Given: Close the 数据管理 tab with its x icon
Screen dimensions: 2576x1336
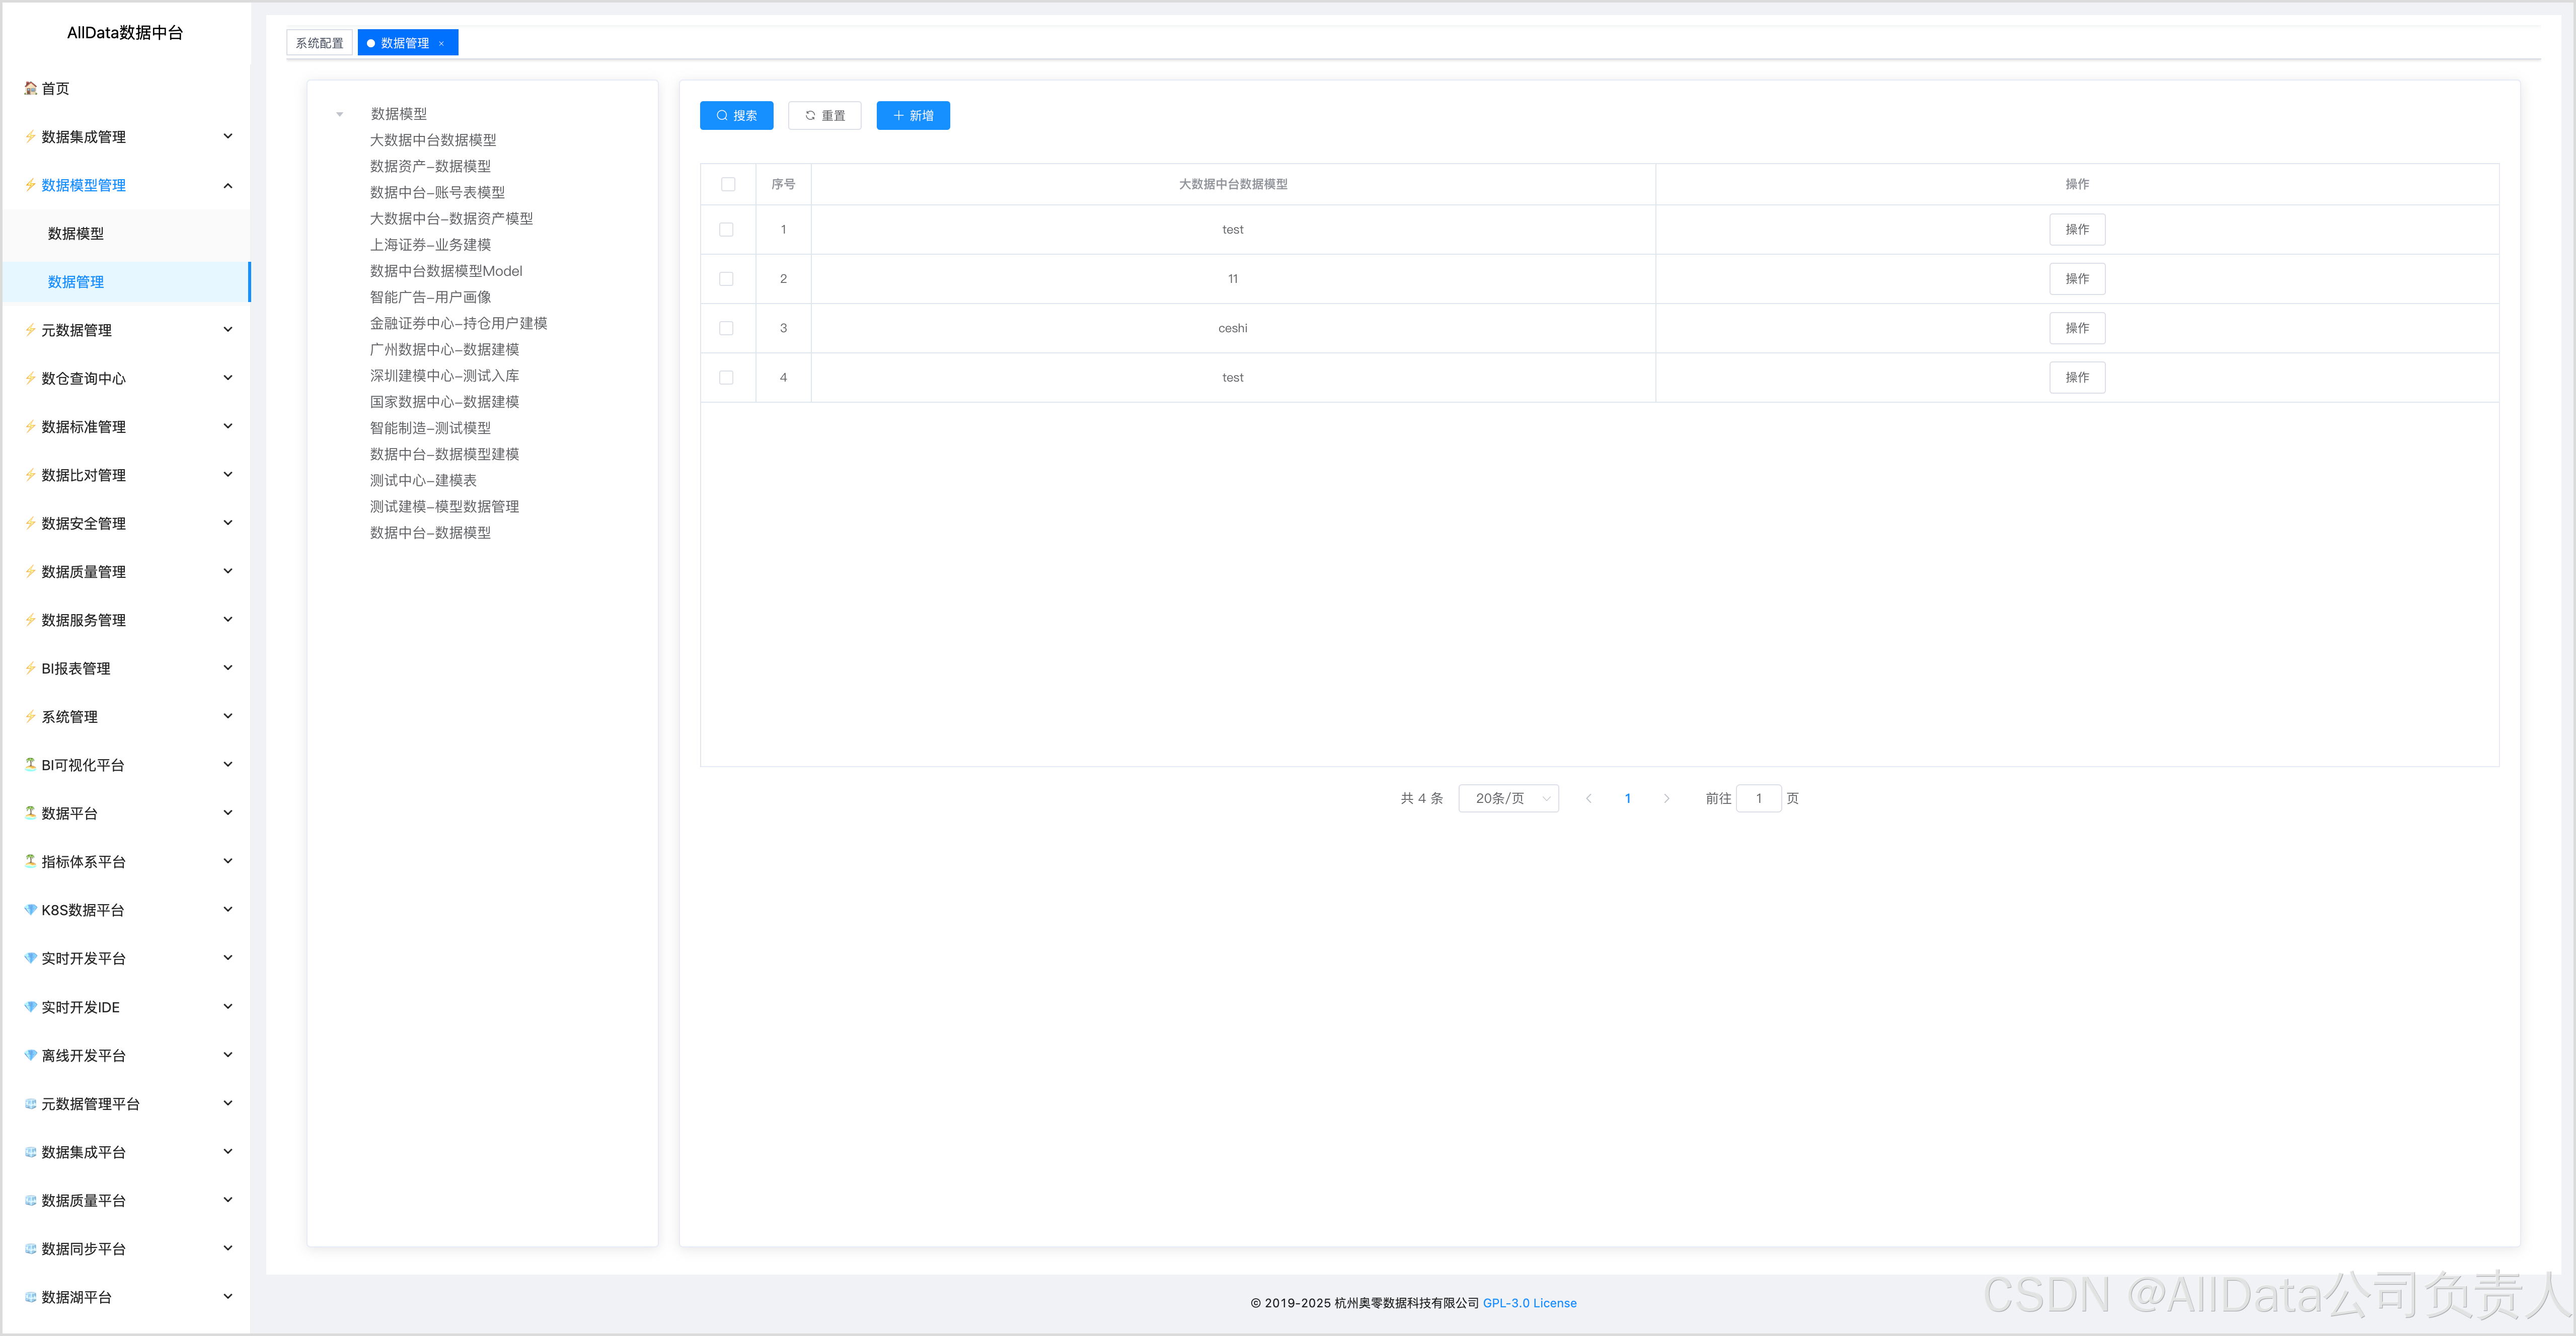Looking at the screenshot, I should [x=441, y=43].
